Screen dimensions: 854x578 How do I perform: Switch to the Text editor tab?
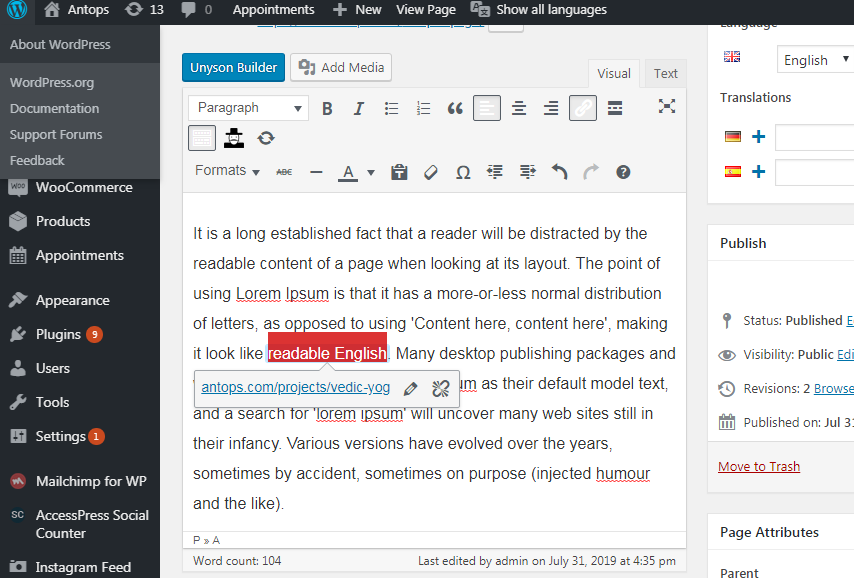coord(666,74)
